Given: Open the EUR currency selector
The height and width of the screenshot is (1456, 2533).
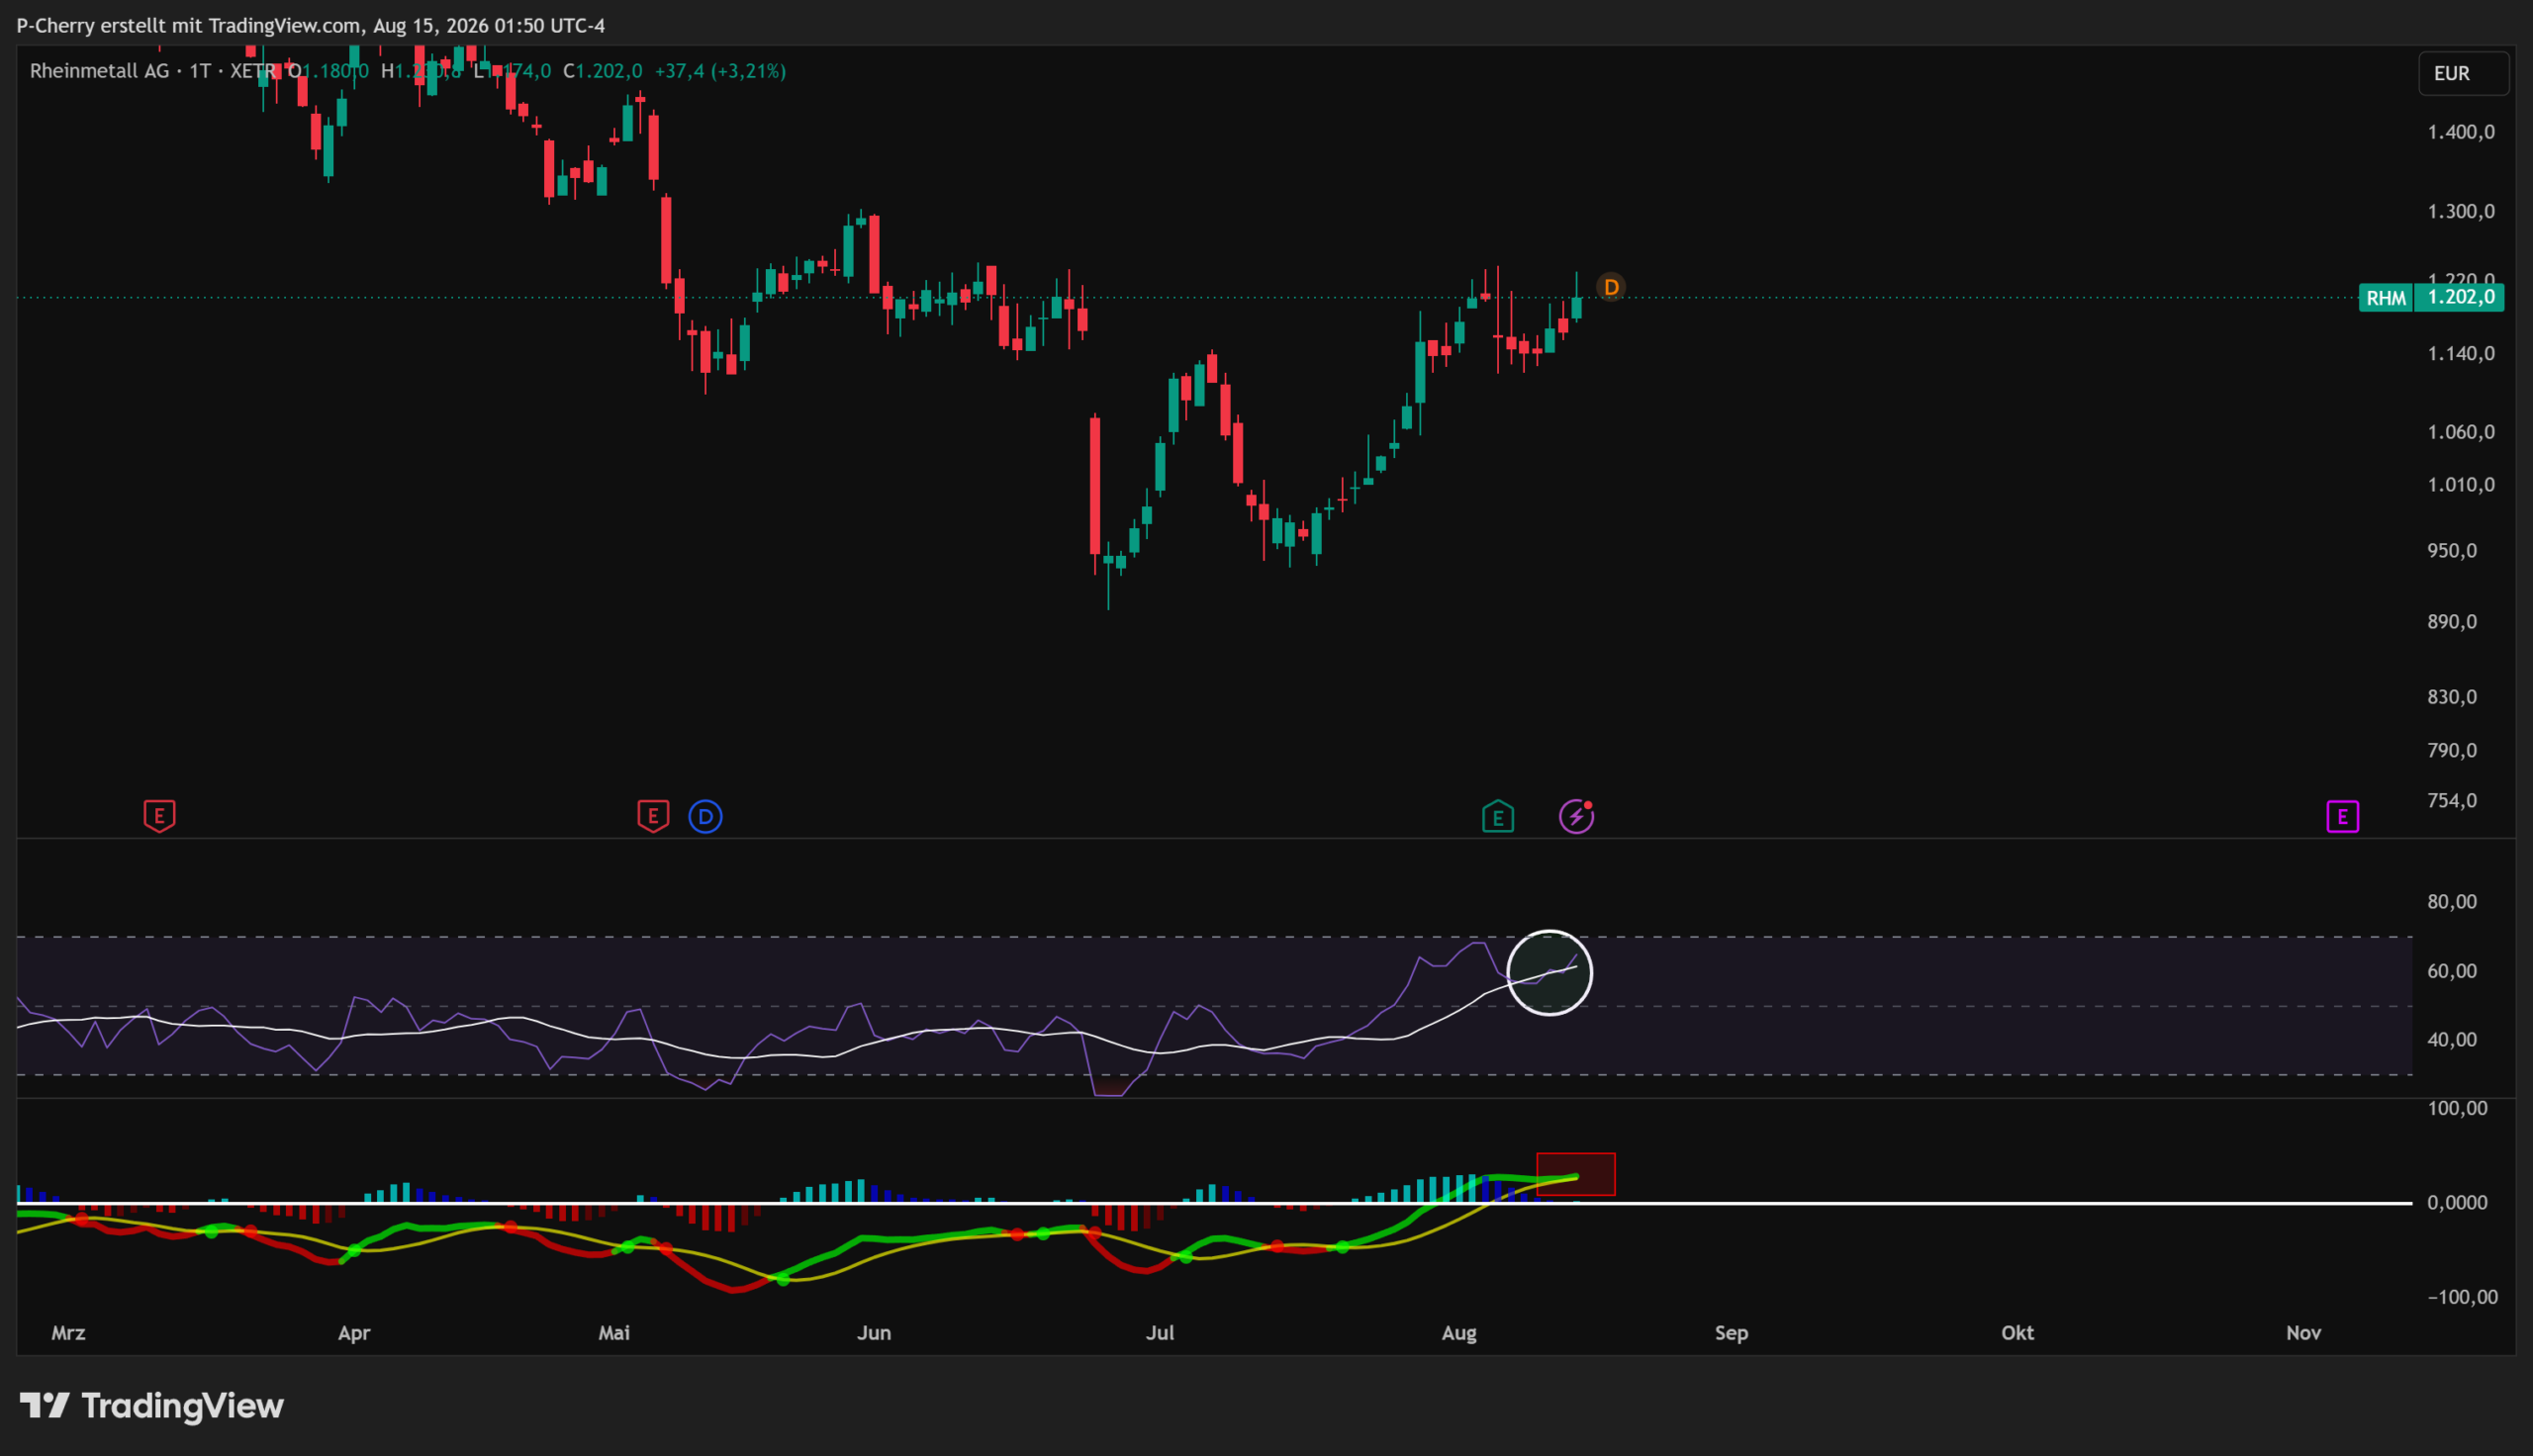Looking at the screenshot, I should (2463, 73).
